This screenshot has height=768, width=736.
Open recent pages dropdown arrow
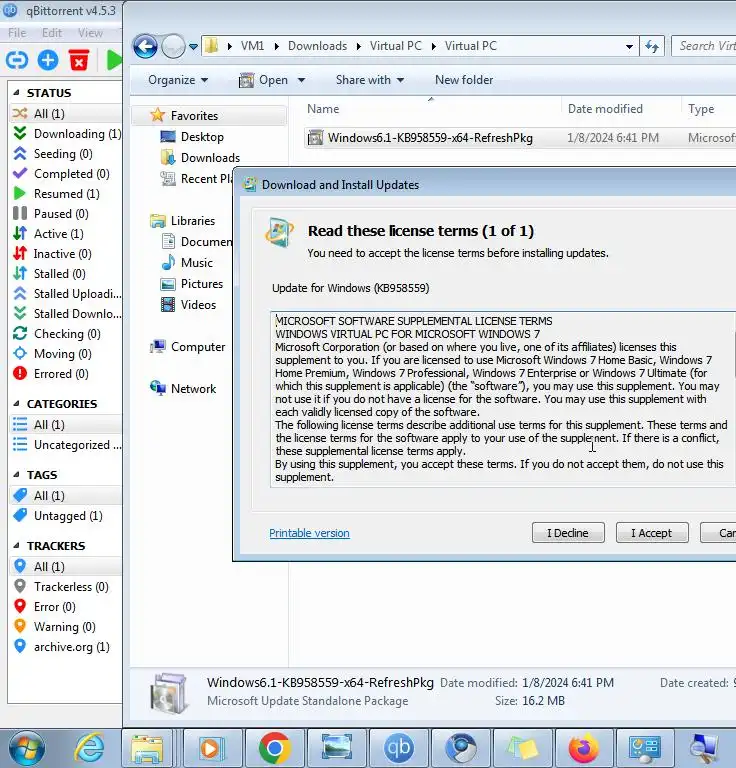pyautogui.click(x=193, y=47)
